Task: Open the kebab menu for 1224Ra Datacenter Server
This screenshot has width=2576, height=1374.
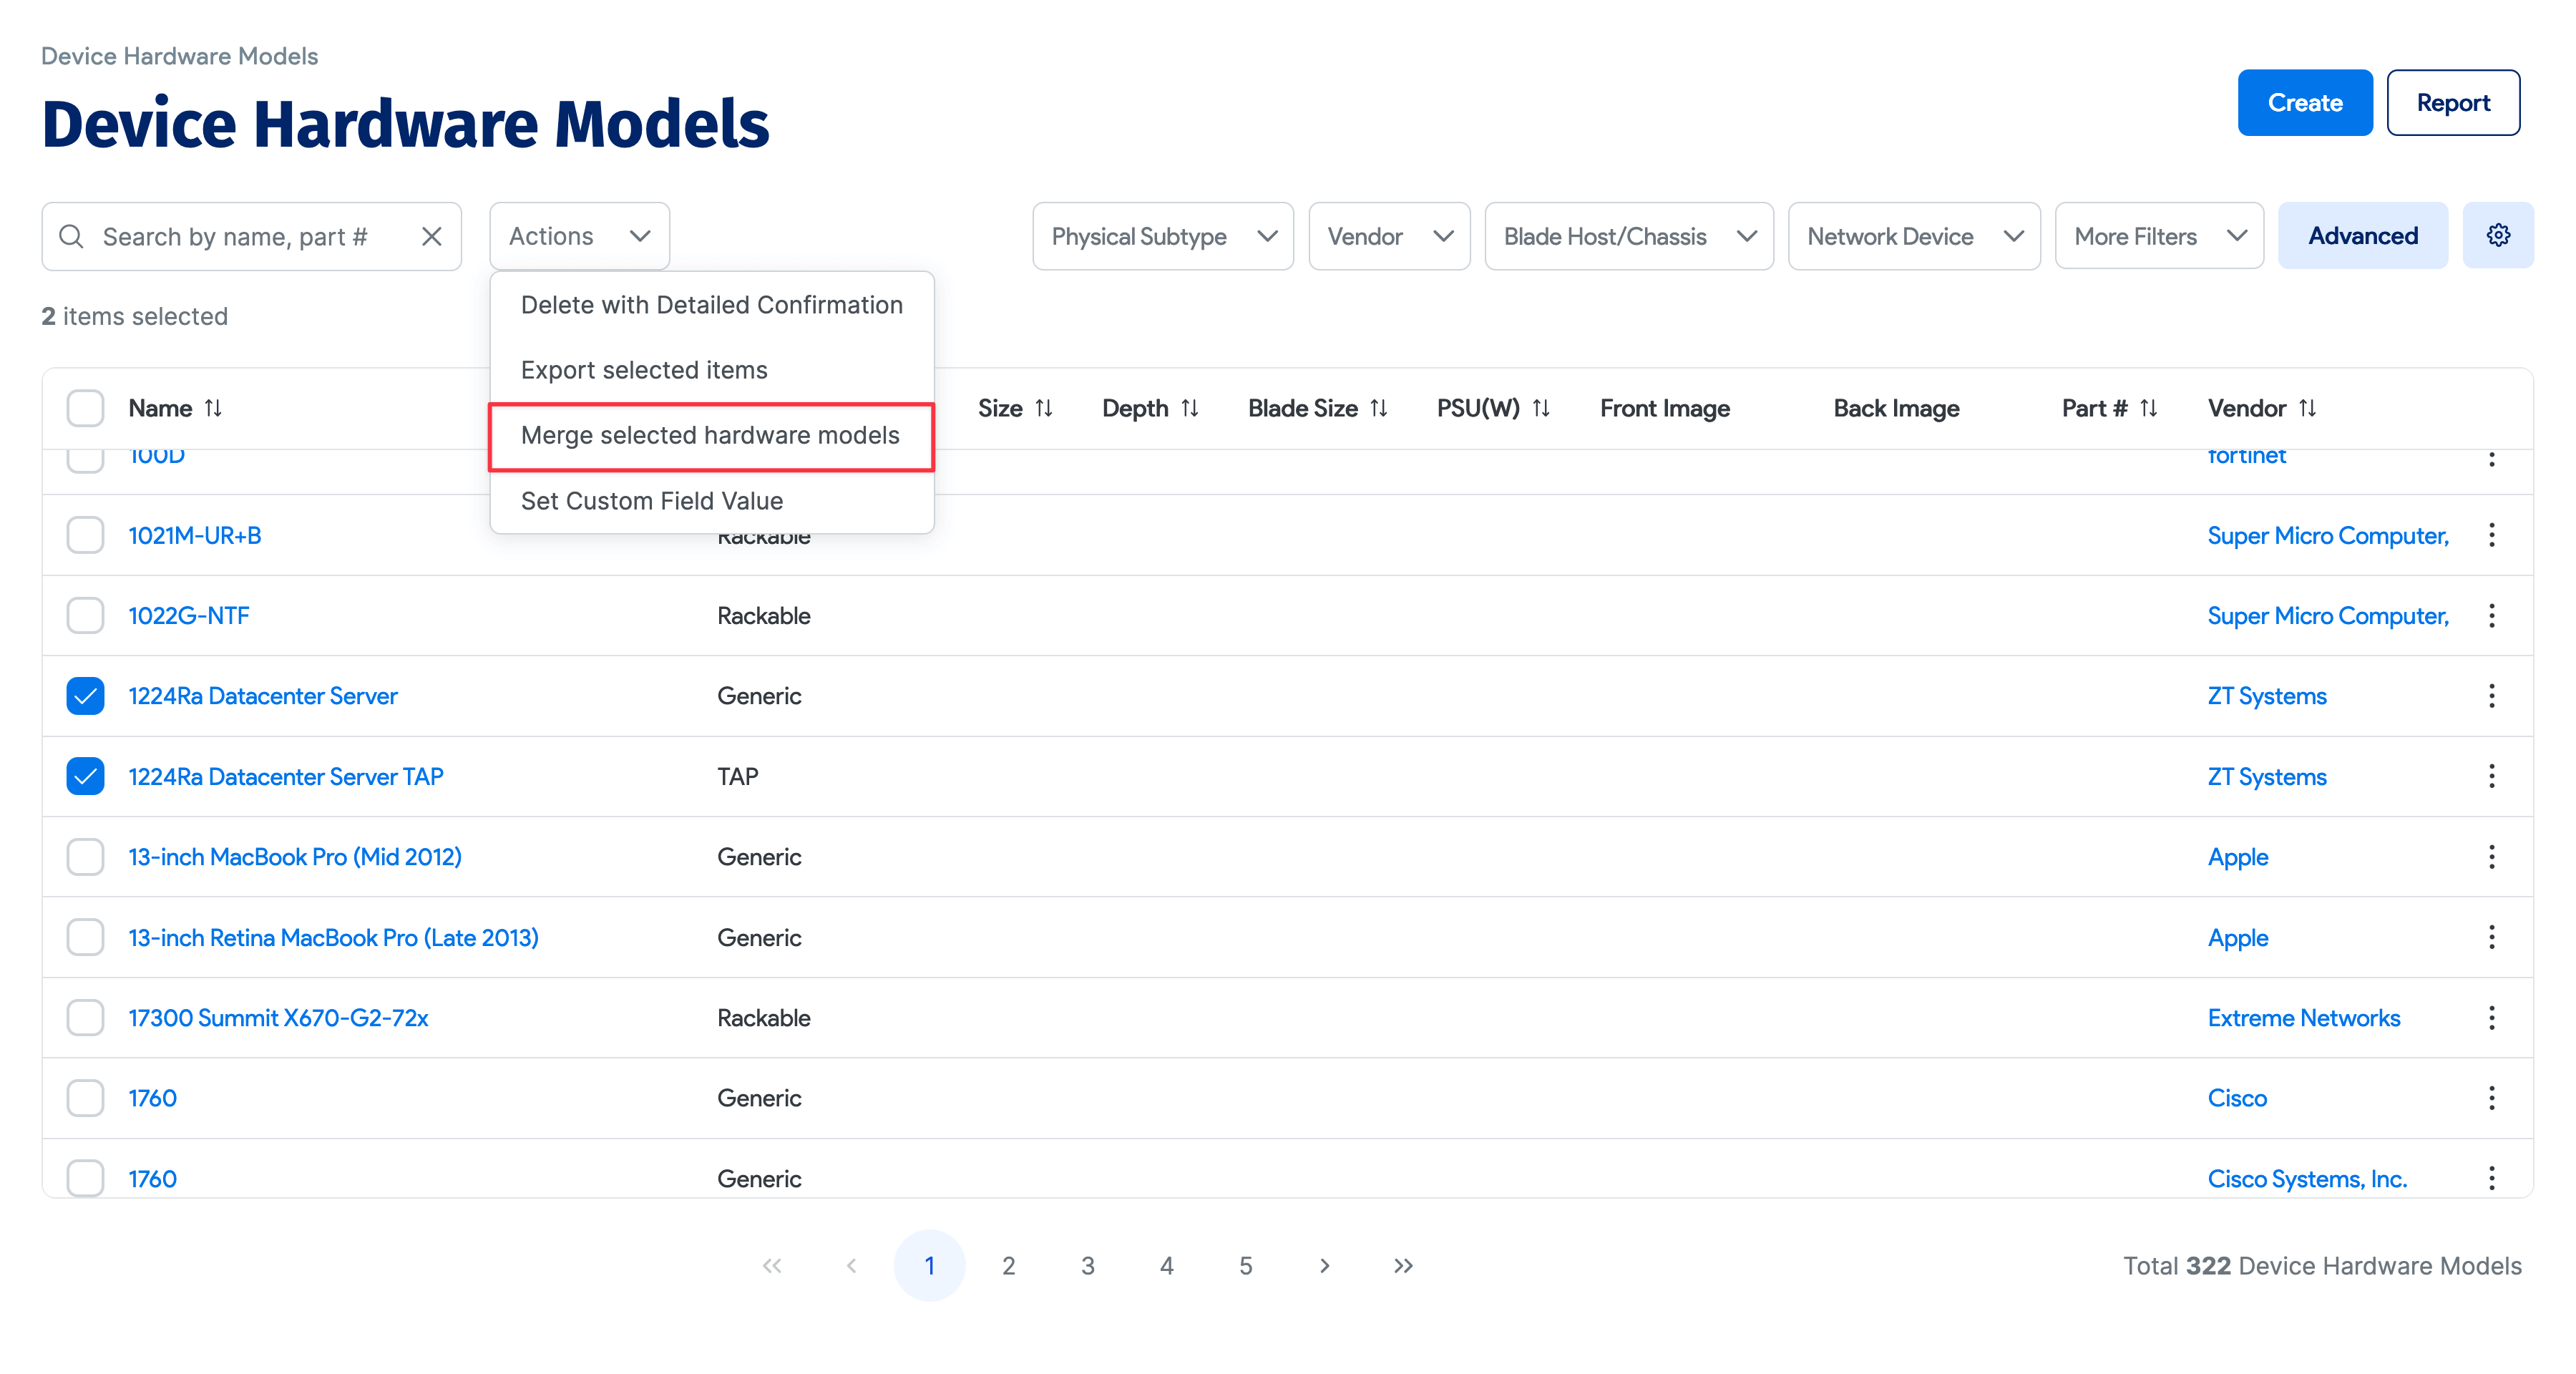Action: 2491,695
